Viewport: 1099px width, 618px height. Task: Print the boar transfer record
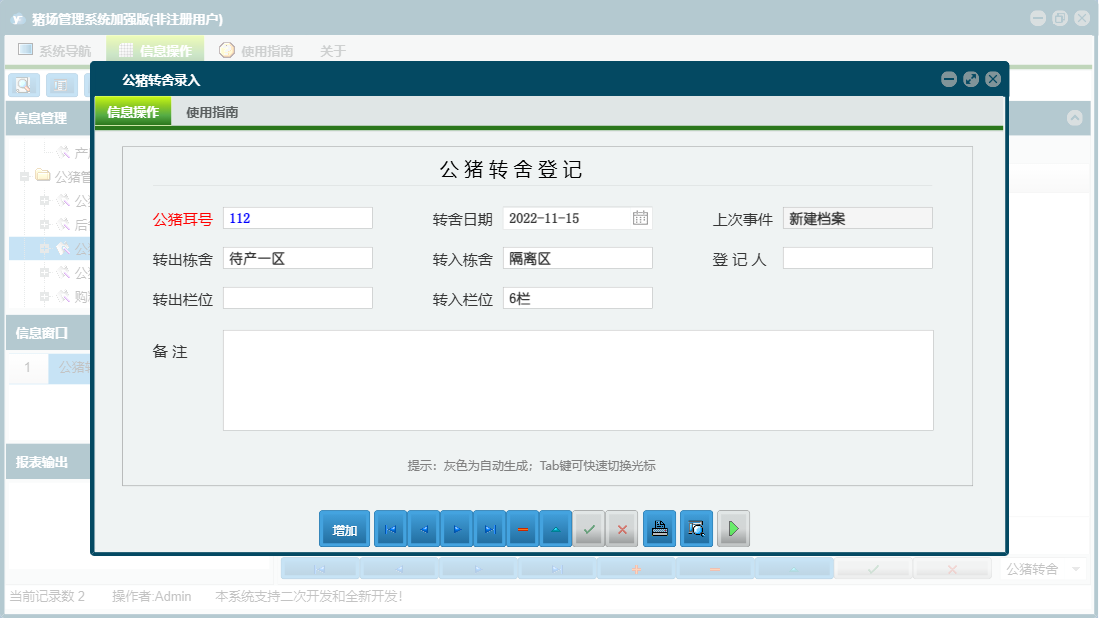[x=659, y=528]
